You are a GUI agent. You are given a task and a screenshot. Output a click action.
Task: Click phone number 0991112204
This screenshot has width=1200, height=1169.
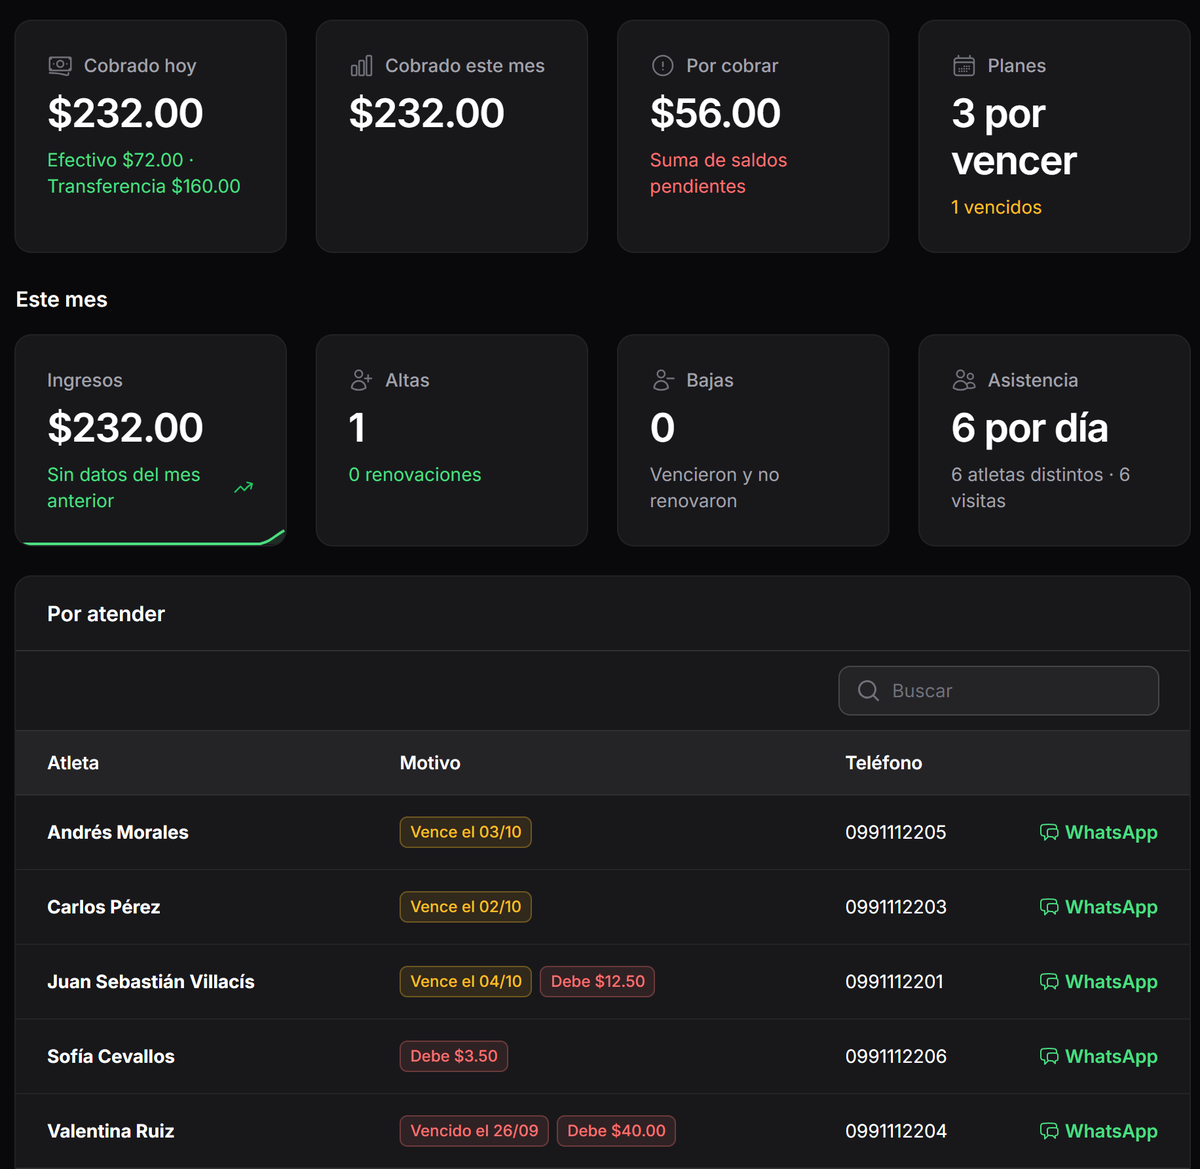pyautogui.click(x=896, y=1131)
